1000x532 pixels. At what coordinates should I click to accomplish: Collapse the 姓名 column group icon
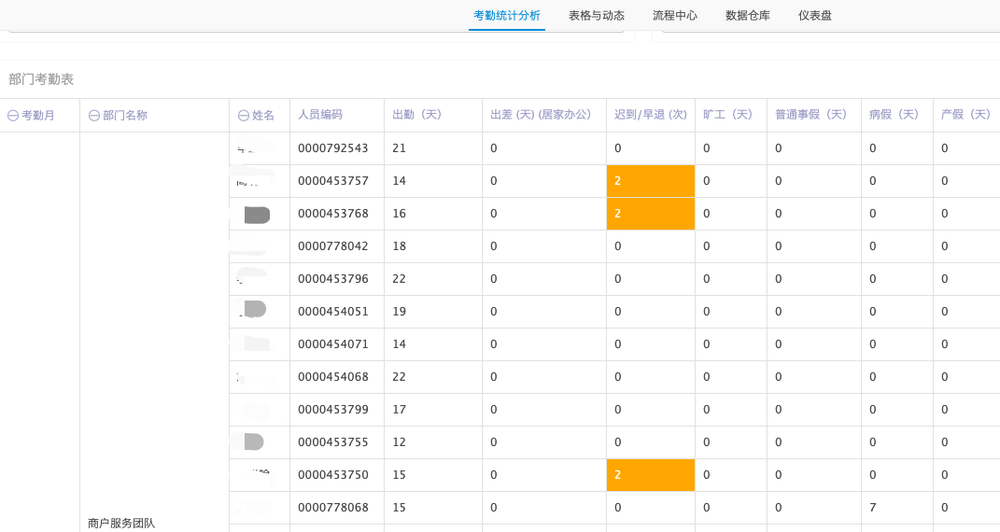click(243, 116)
